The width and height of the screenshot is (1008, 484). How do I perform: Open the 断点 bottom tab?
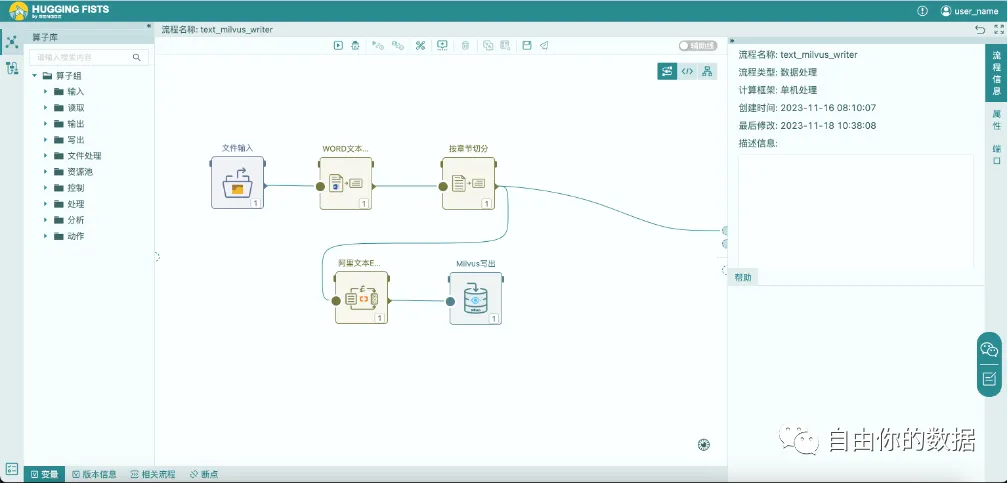pyautogui.click(x=203, y=474)
